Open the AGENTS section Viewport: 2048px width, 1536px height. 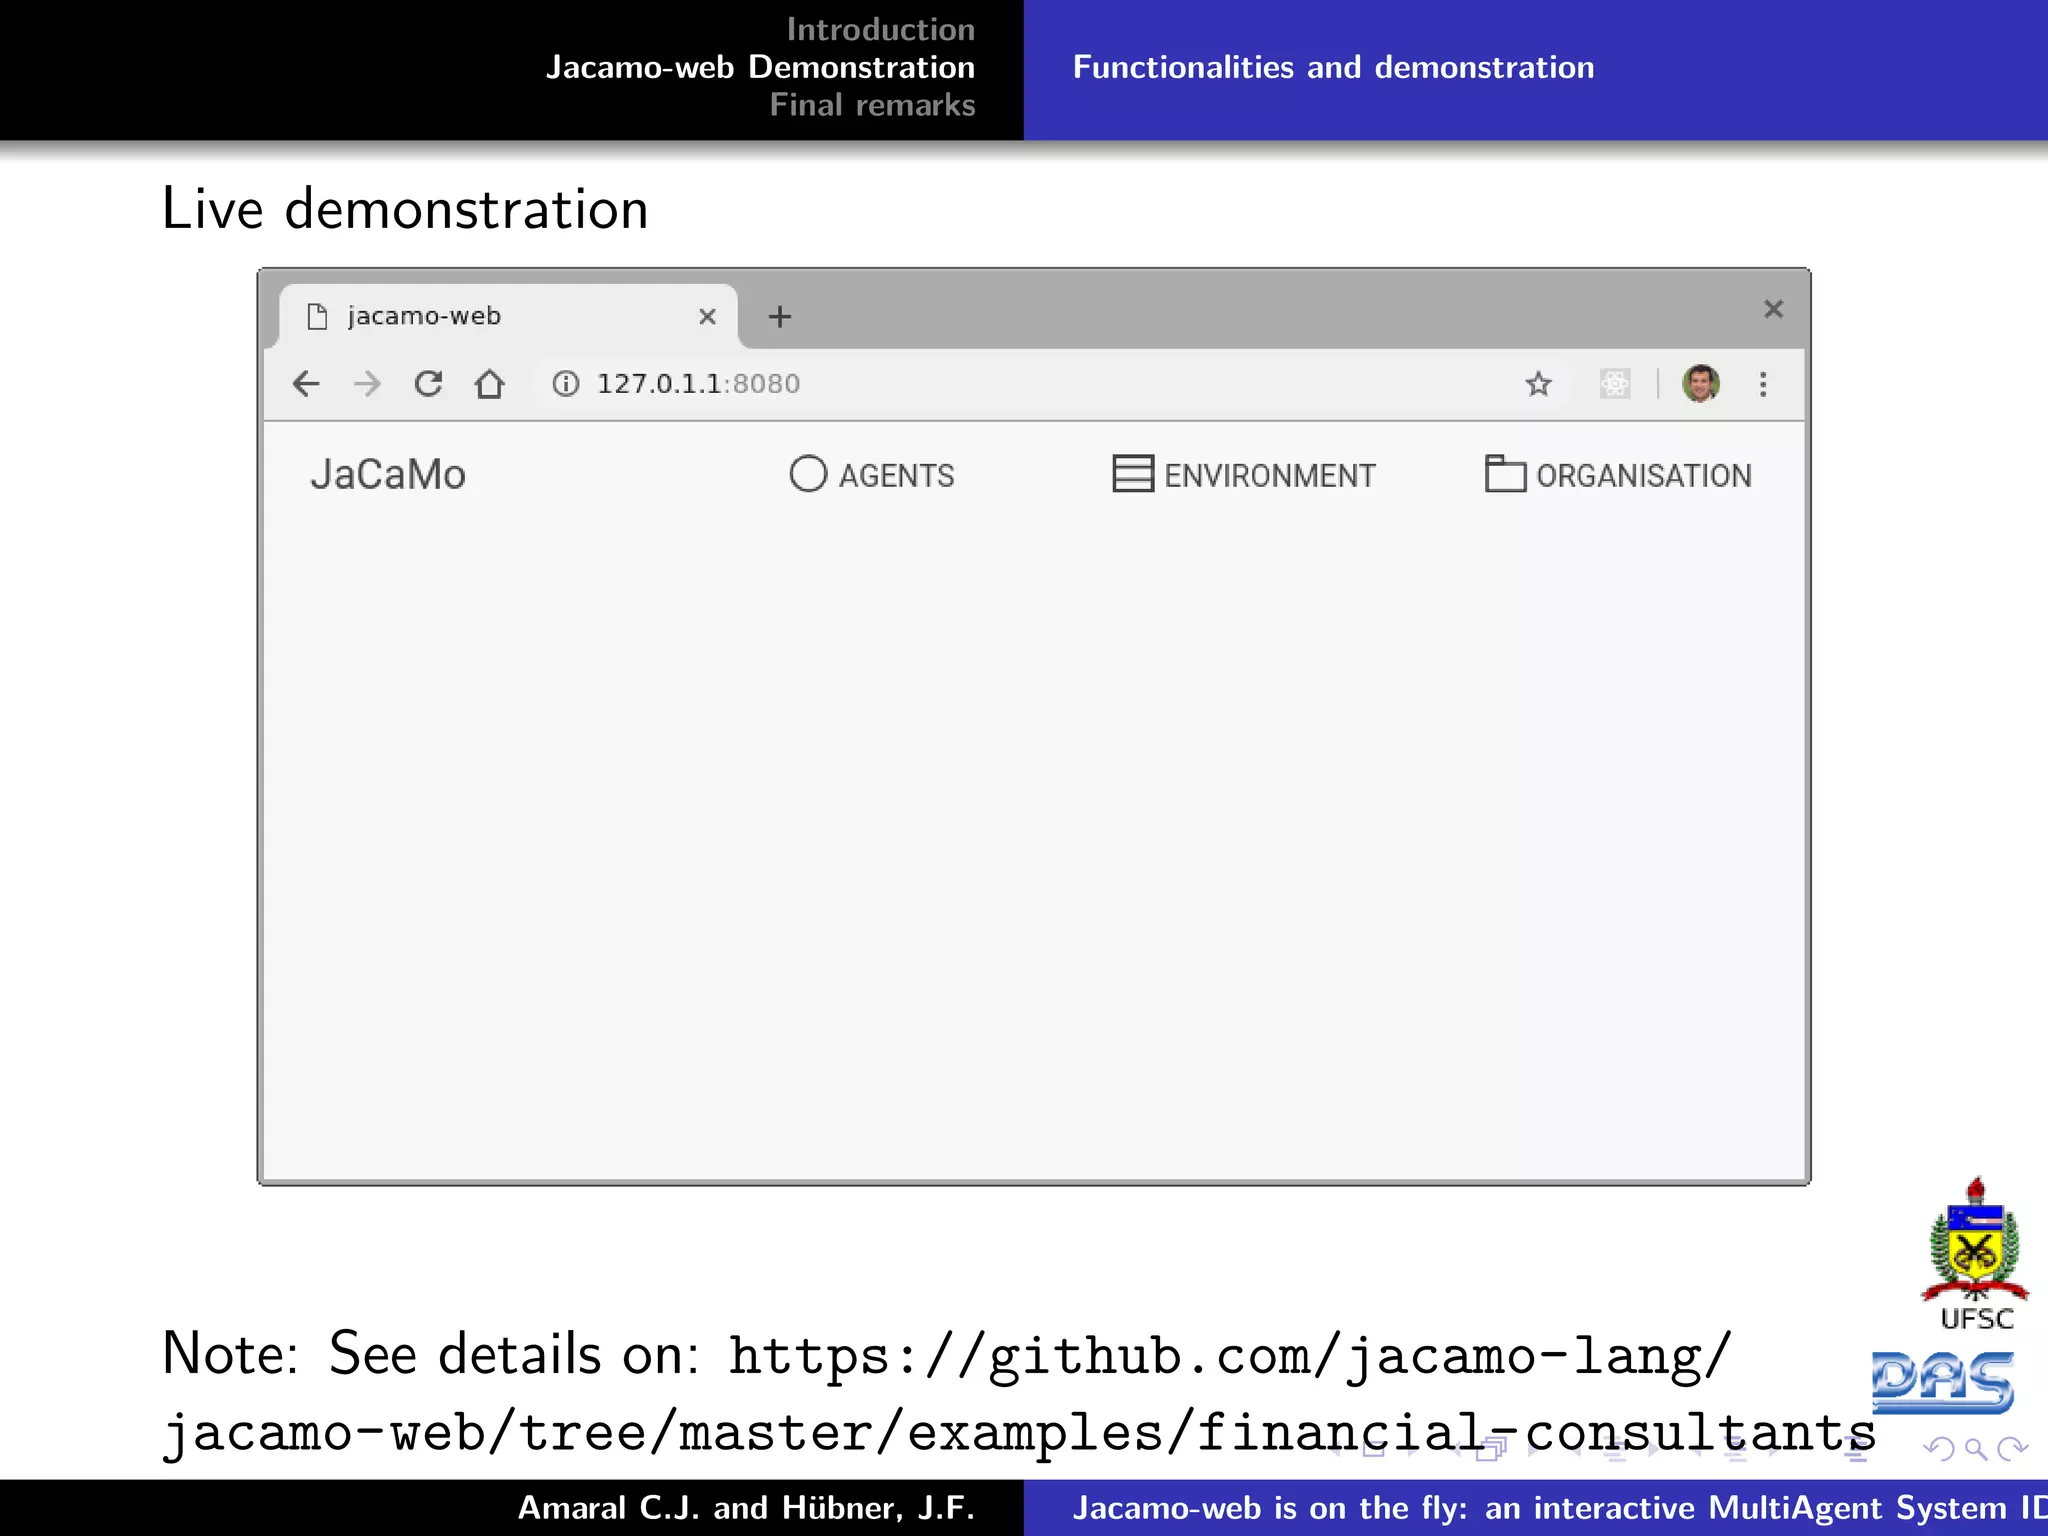pos(871,475)
